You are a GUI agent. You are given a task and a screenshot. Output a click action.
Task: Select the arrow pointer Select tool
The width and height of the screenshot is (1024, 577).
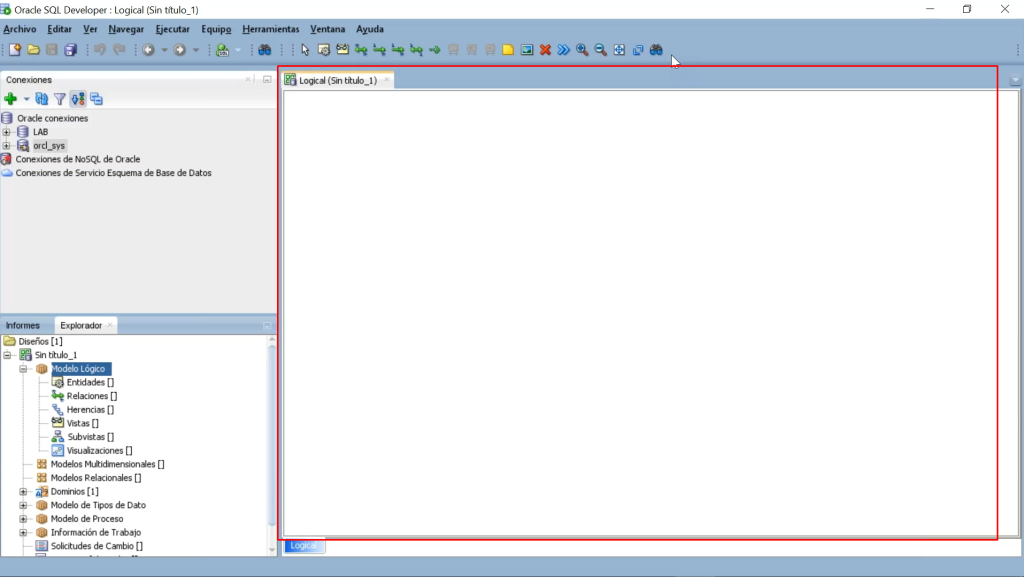[x=305, y=50]
